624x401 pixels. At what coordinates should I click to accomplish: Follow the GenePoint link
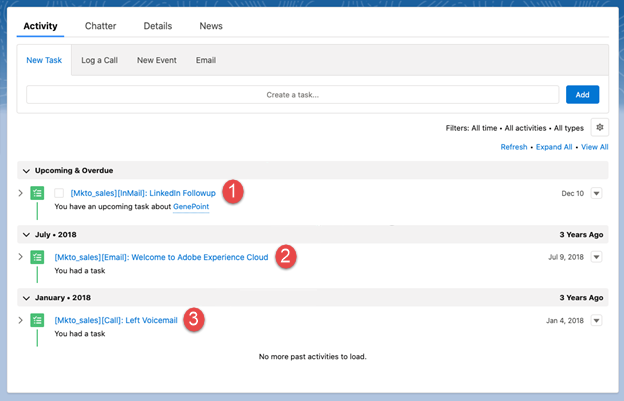(x=191, y=206)
